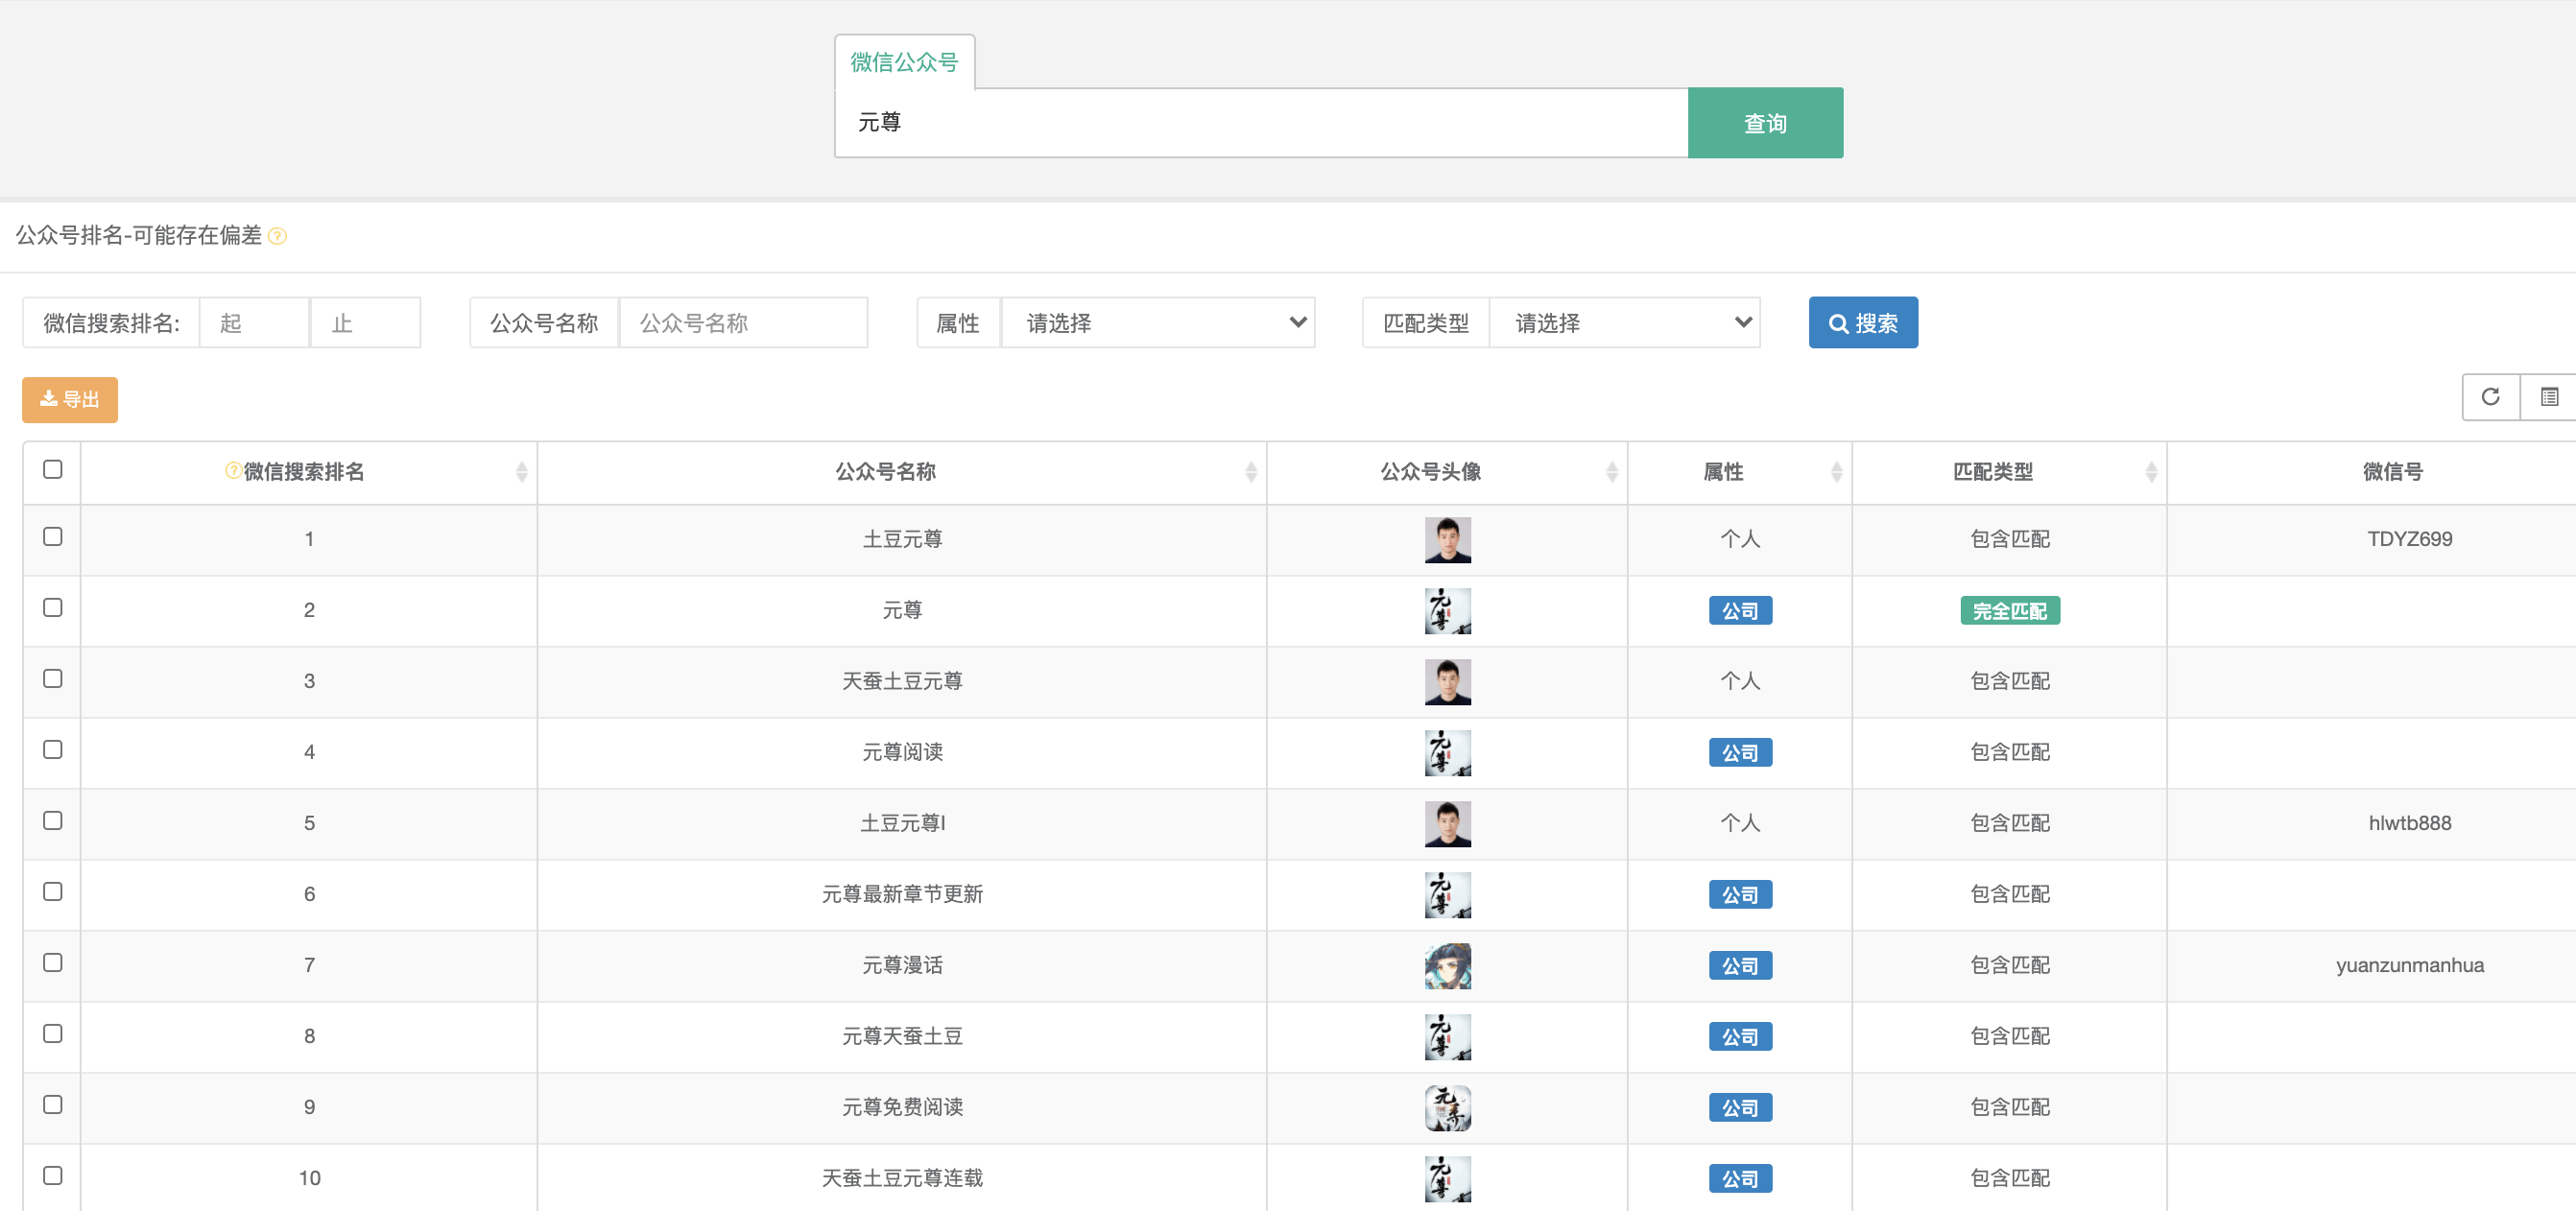Viewport: 2576px width, 1211px height.
Task: Click the orange 导出 export button
Action: tap(70, 400)
